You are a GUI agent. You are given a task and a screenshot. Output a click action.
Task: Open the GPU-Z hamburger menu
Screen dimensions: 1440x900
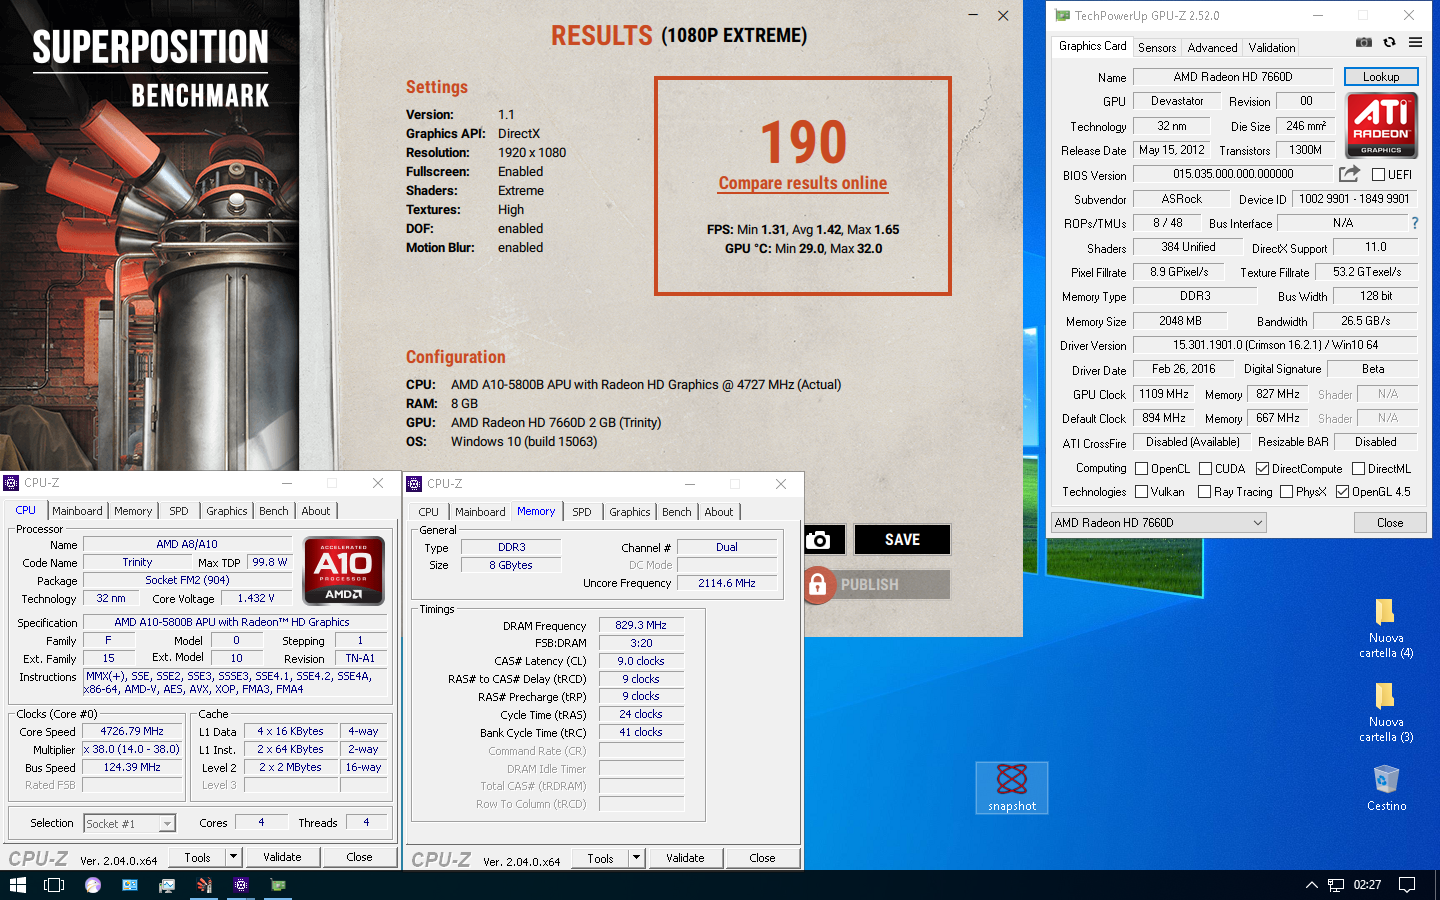pos(1415,42)
